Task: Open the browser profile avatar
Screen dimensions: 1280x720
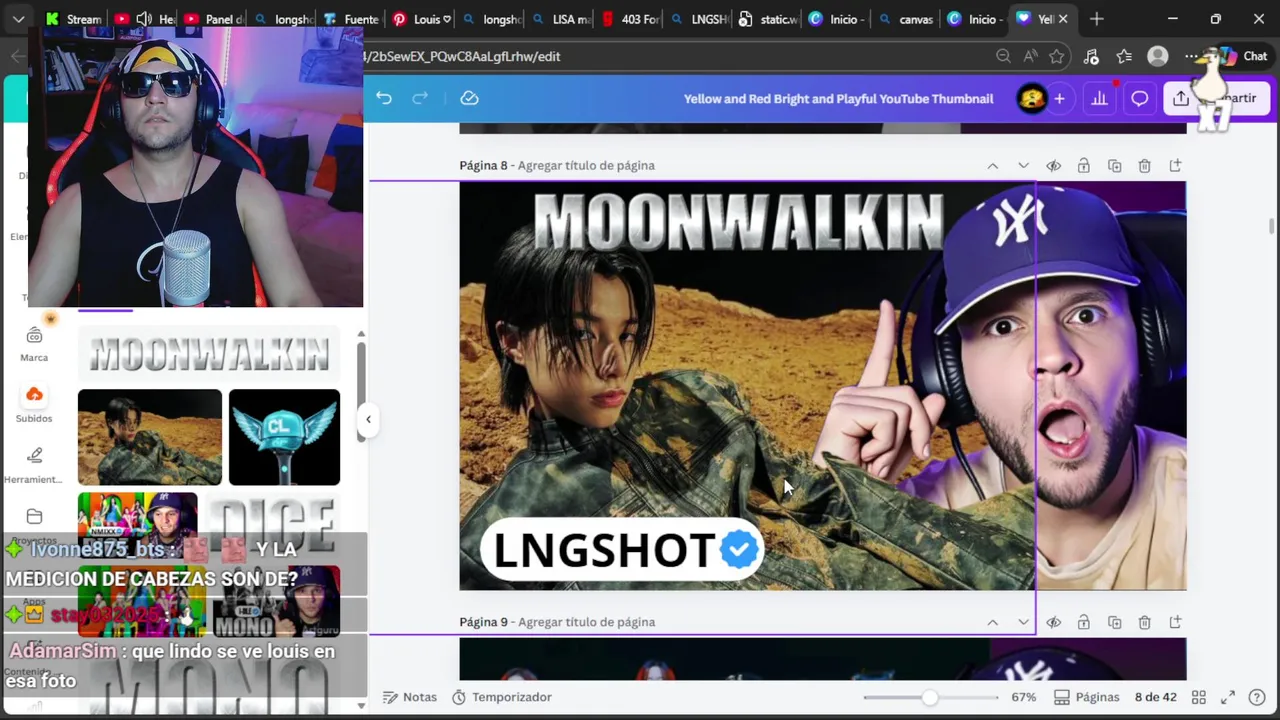Action: 1158,56
